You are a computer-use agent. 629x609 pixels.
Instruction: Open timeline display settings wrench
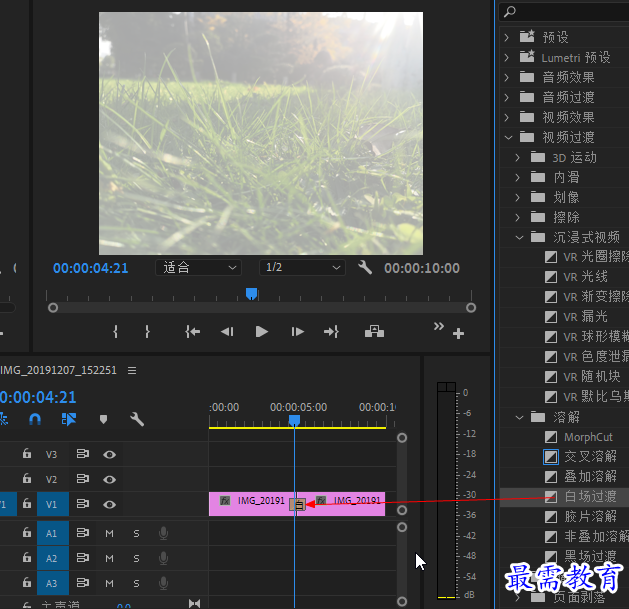click(x=137, y=419)
